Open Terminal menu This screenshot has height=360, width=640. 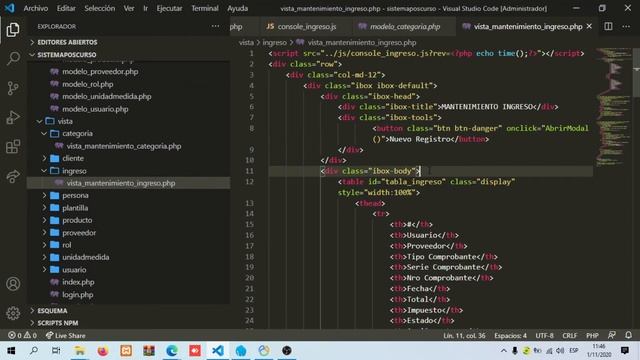pos(204,8)
